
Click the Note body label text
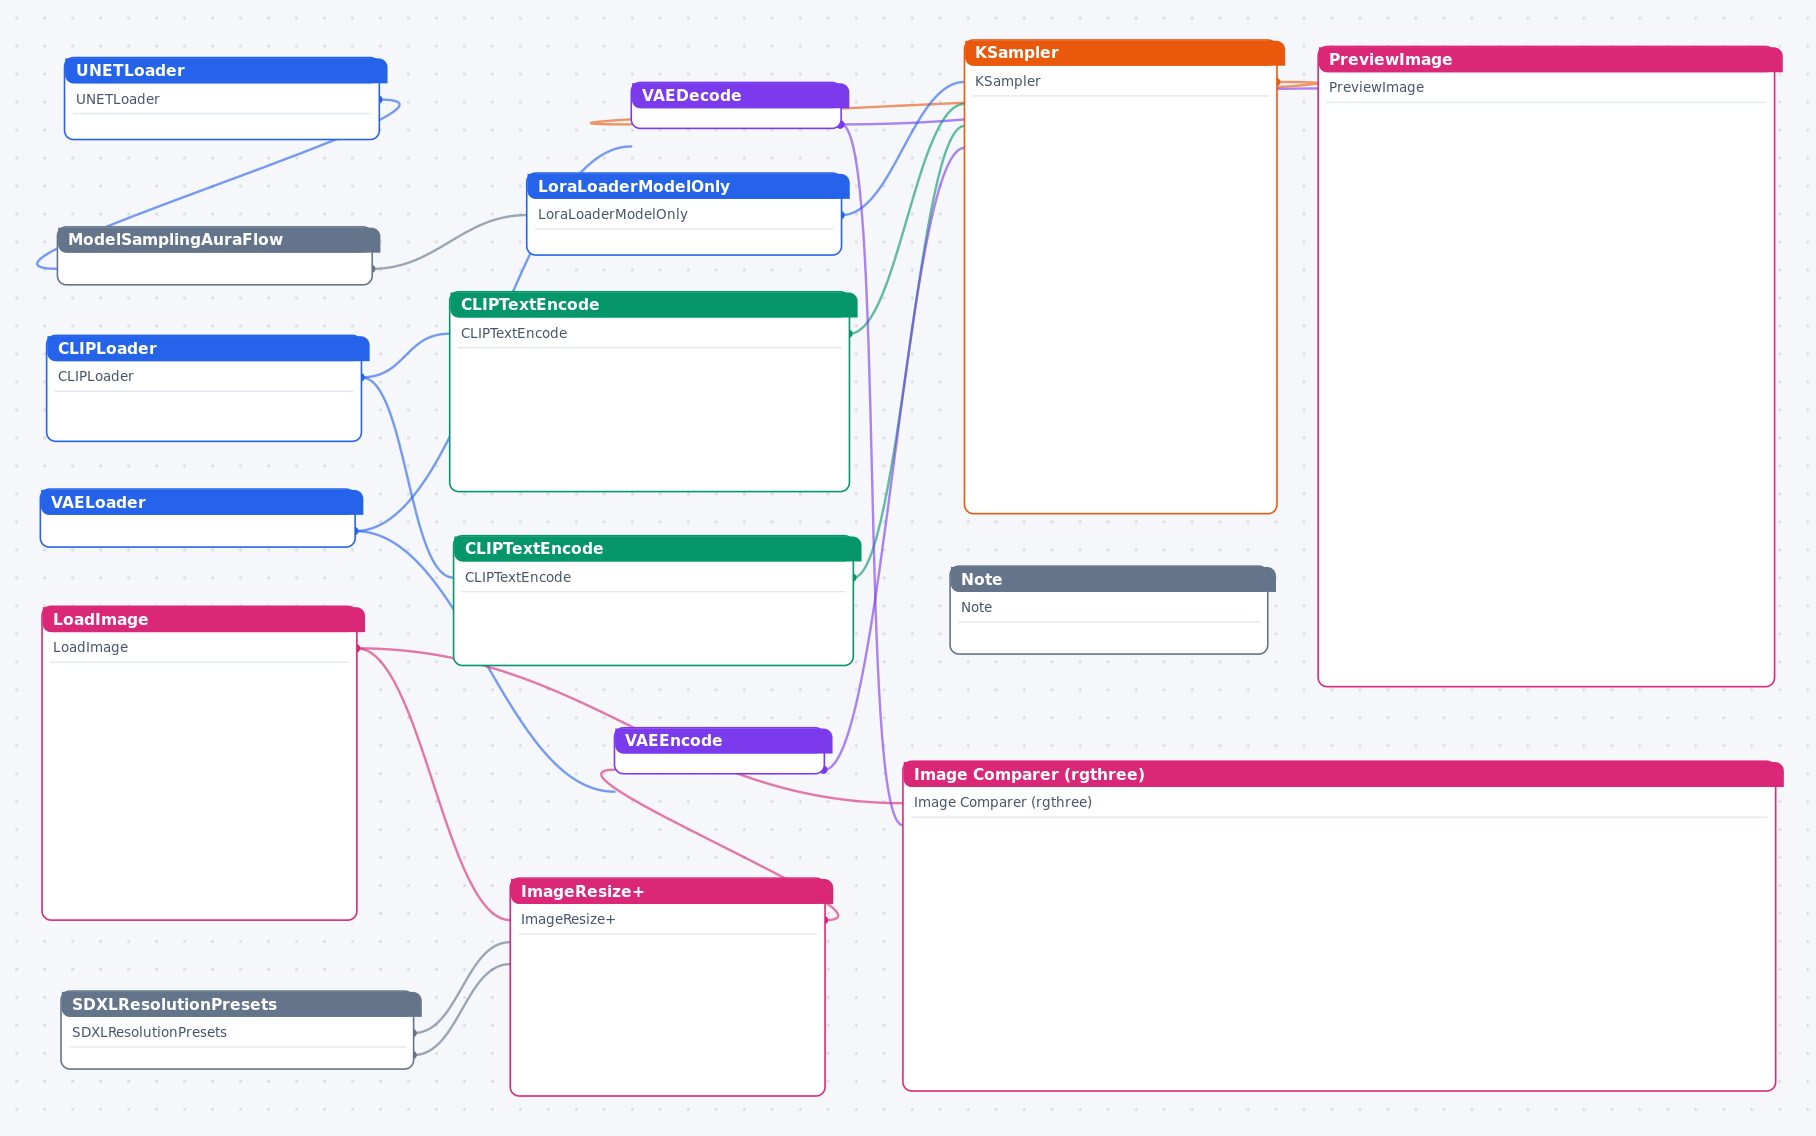(x=976, y=607)
